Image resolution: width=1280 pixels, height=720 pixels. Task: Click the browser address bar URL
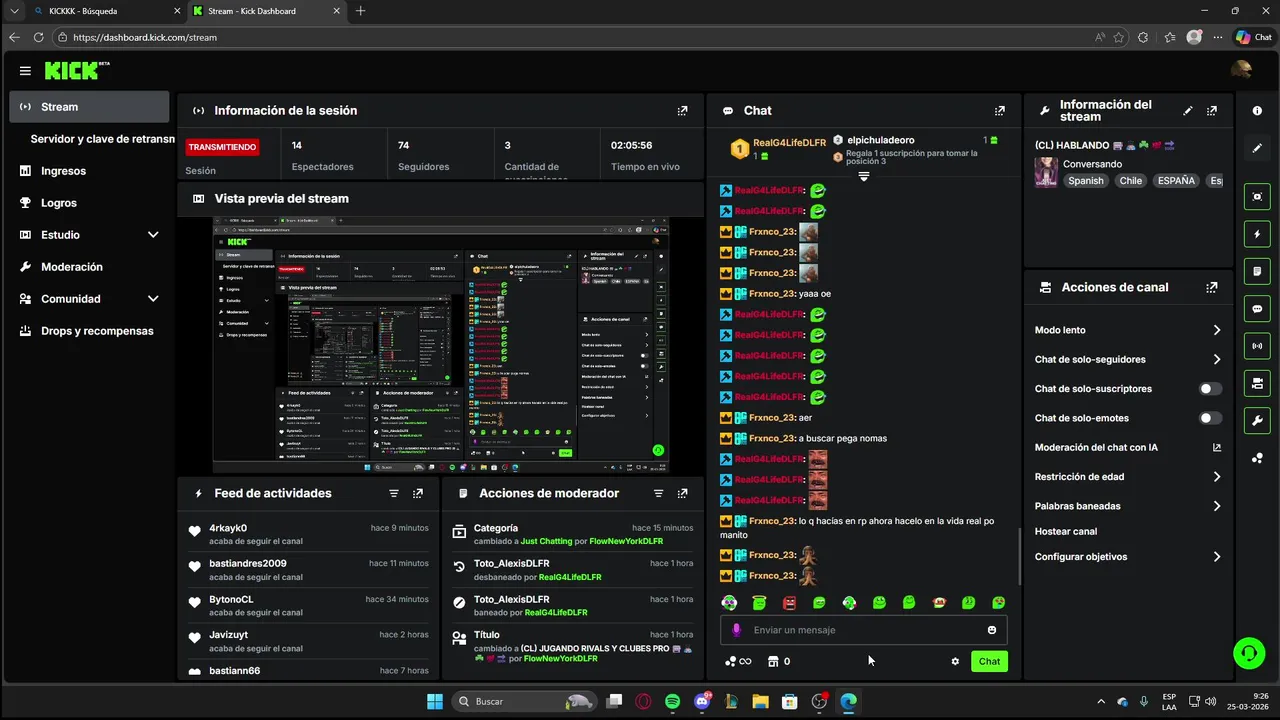tap(145, 37)
